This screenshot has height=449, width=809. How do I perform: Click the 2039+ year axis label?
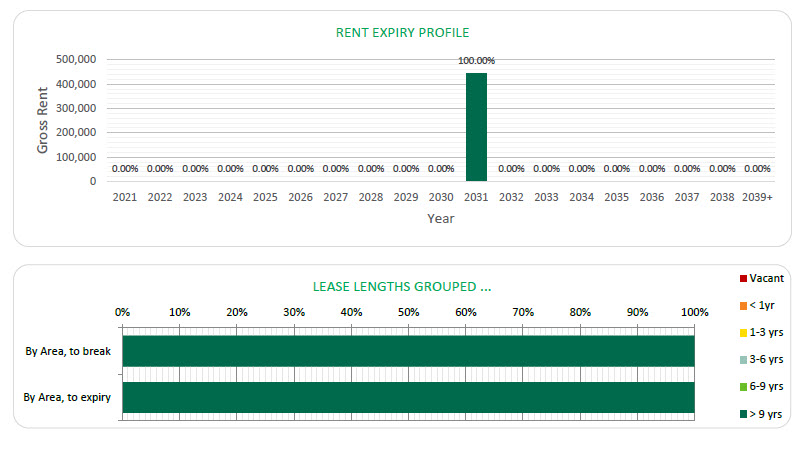click(757, 197)
